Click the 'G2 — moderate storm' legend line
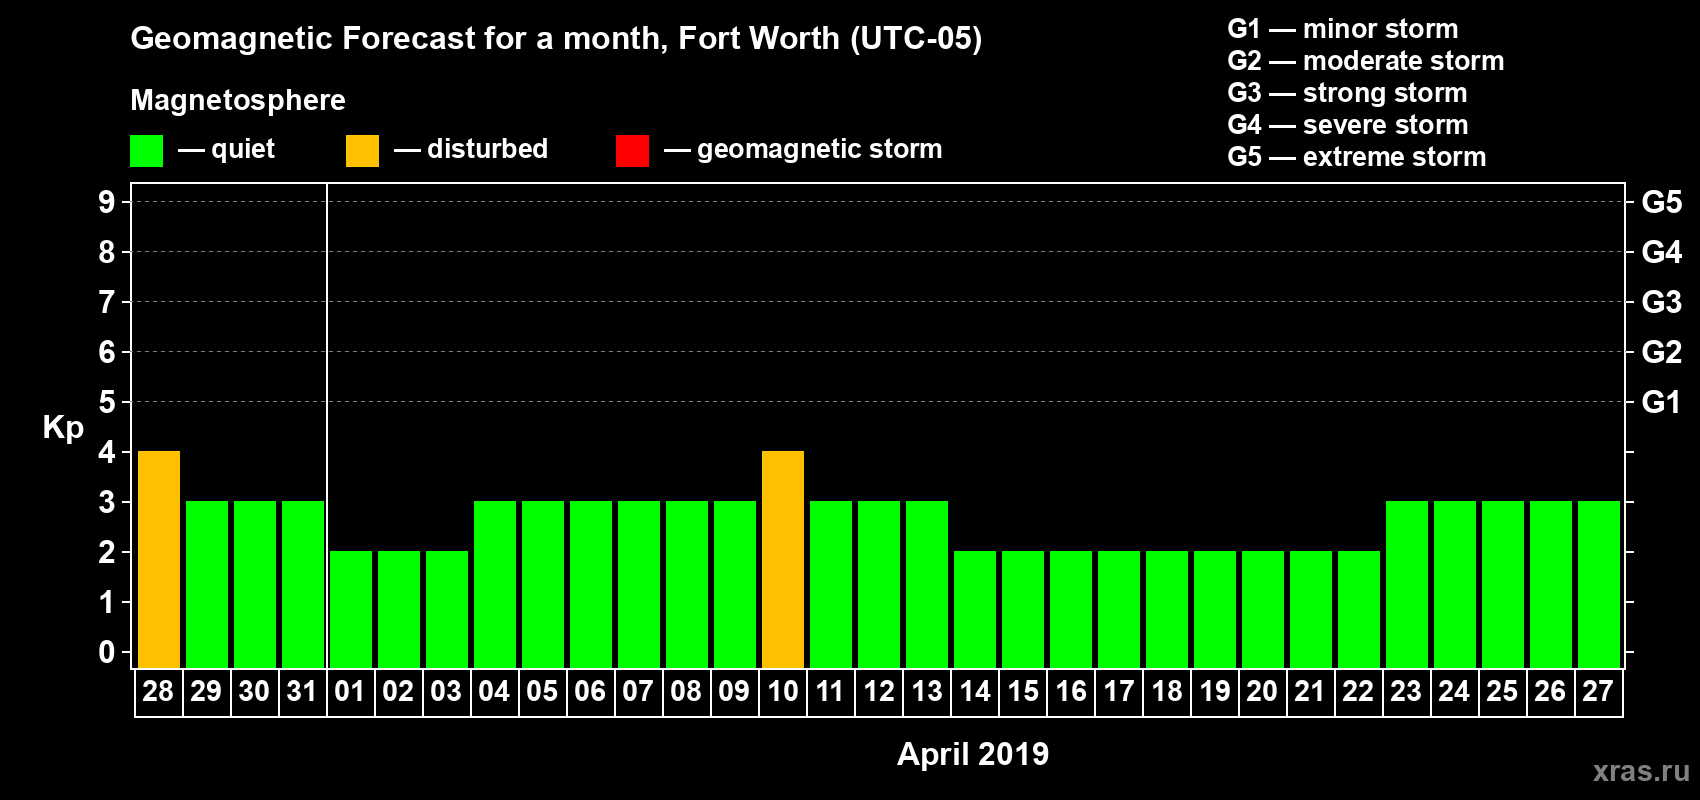Viewport: 1700px width, 800px height. 1366,61
